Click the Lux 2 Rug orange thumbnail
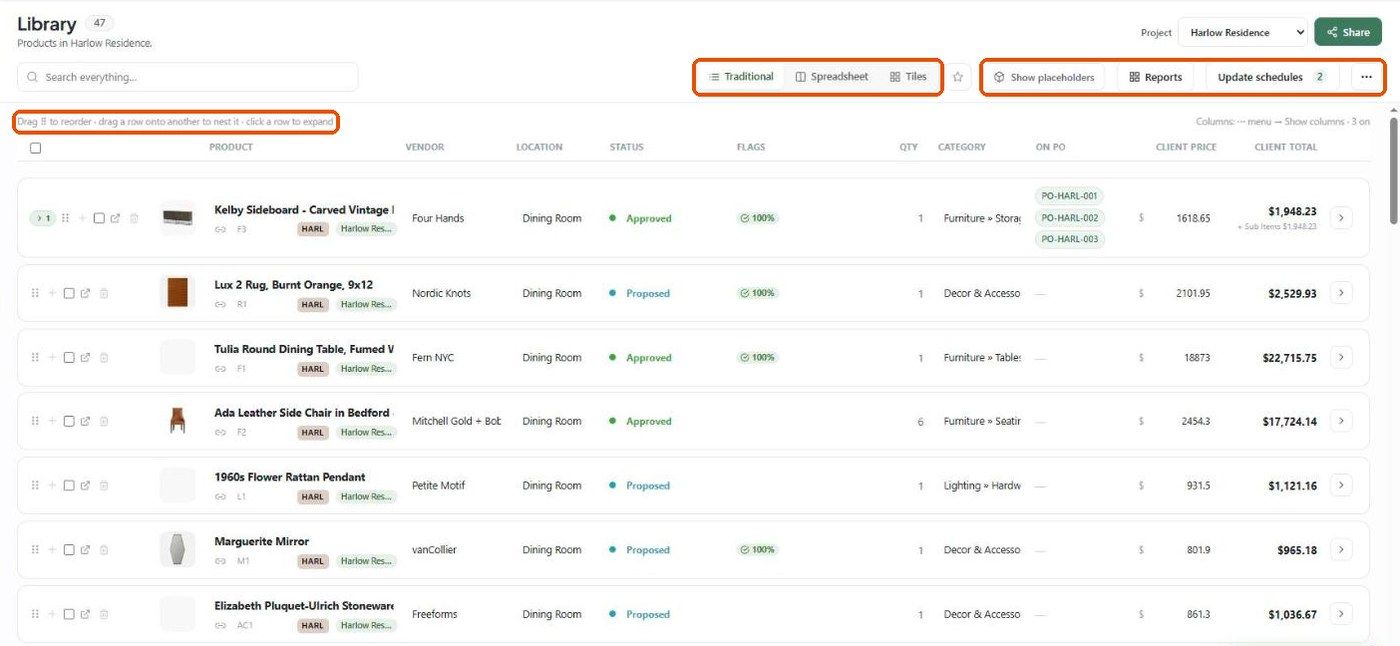Viewport: 1400px width, 646px height. click(178, 293)
